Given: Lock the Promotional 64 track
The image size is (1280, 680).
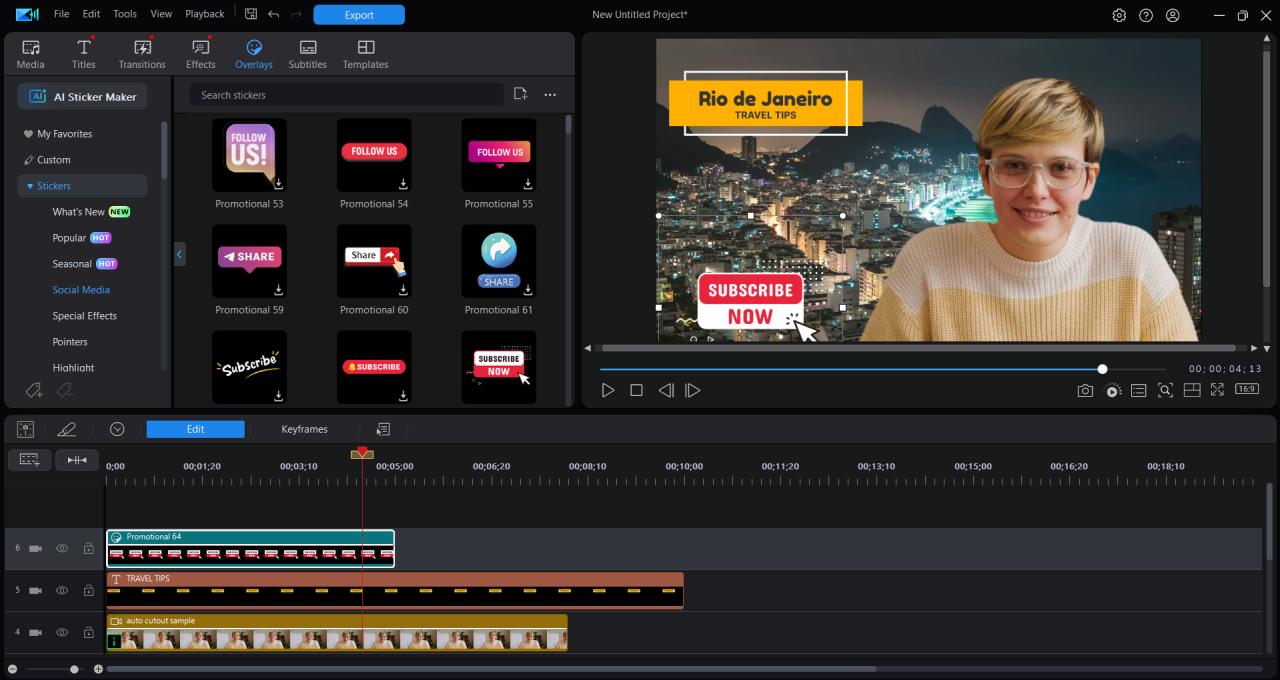Looking at the screenshot, I should (x=88, y=548).
